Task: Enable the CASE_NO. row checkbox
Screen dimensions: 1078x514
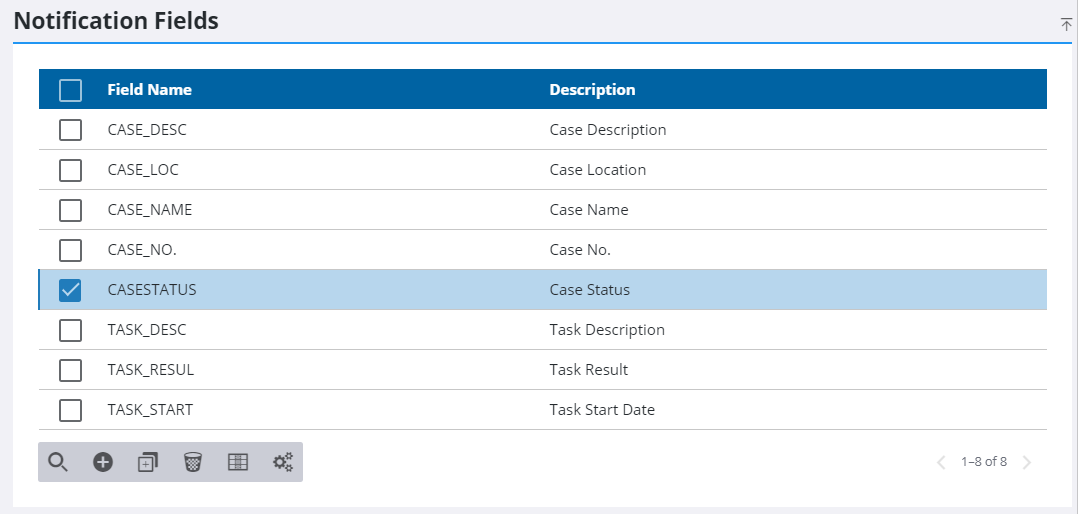Action: click(70, 250)
